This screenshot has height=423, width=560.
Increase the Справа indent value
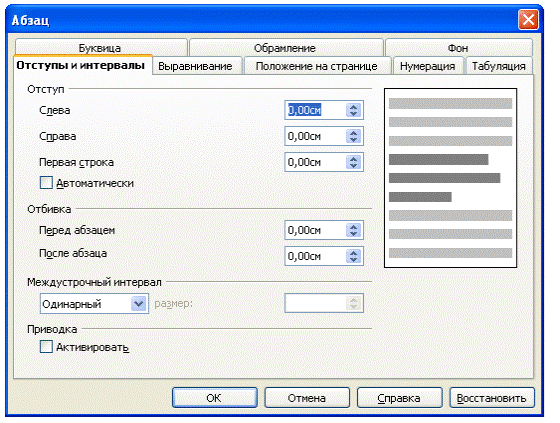click(x=354, y=133)
